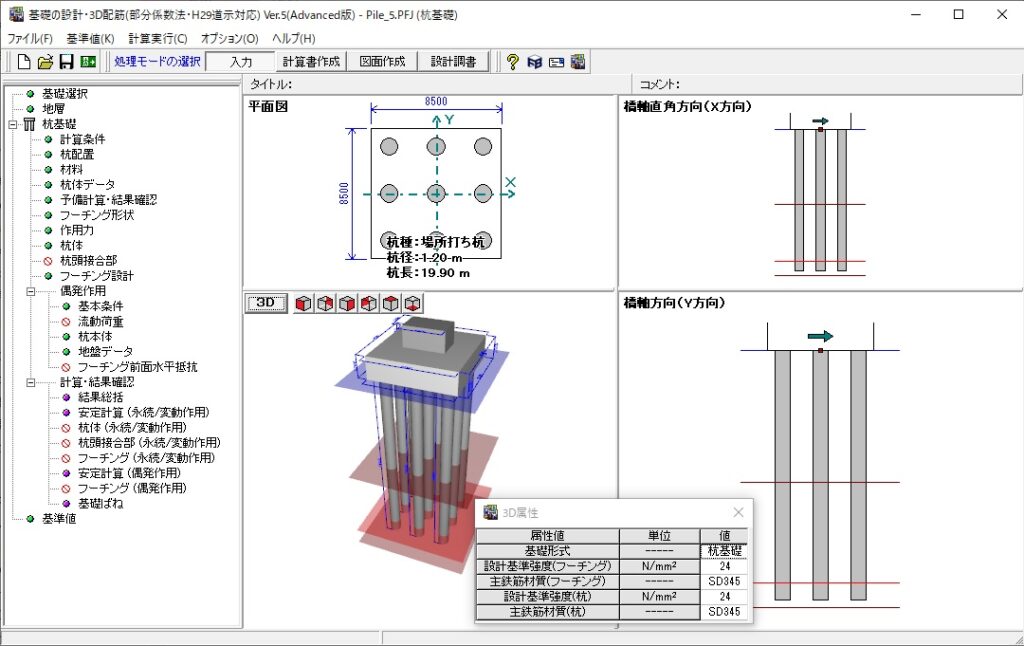Select the rightmost cube view icon
This screenshot has width=1024, height=646.
tap(412, 303)
